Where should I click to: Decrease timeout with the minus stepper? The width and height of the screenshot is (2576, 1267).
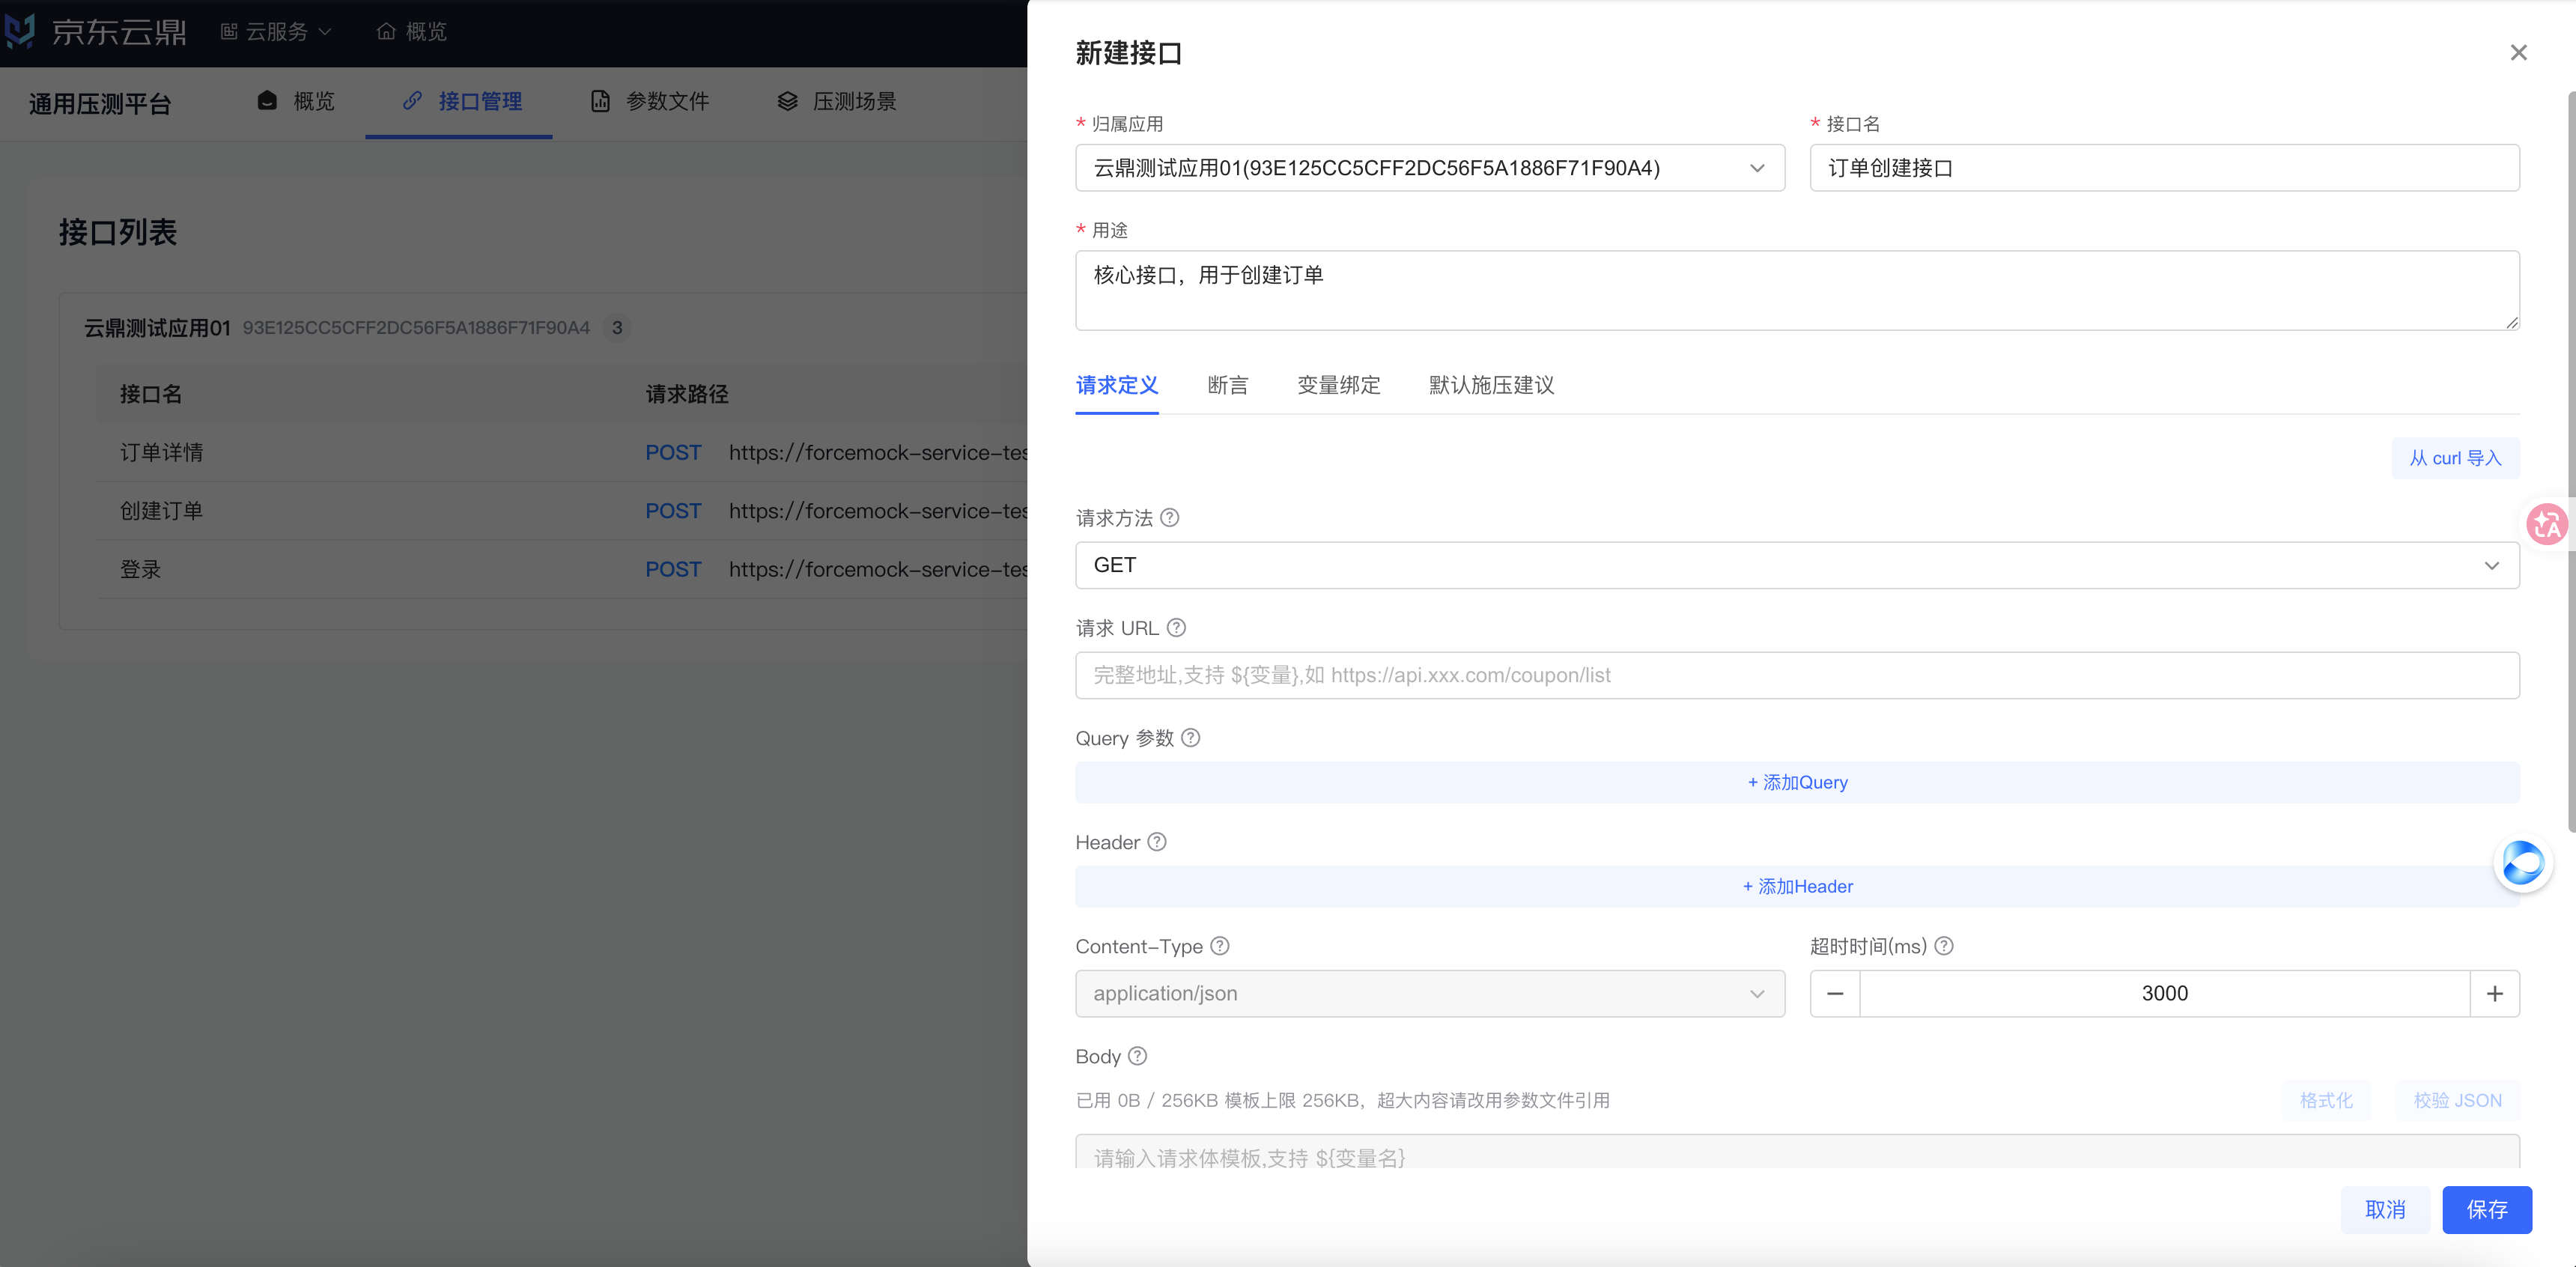(1834, 993)
